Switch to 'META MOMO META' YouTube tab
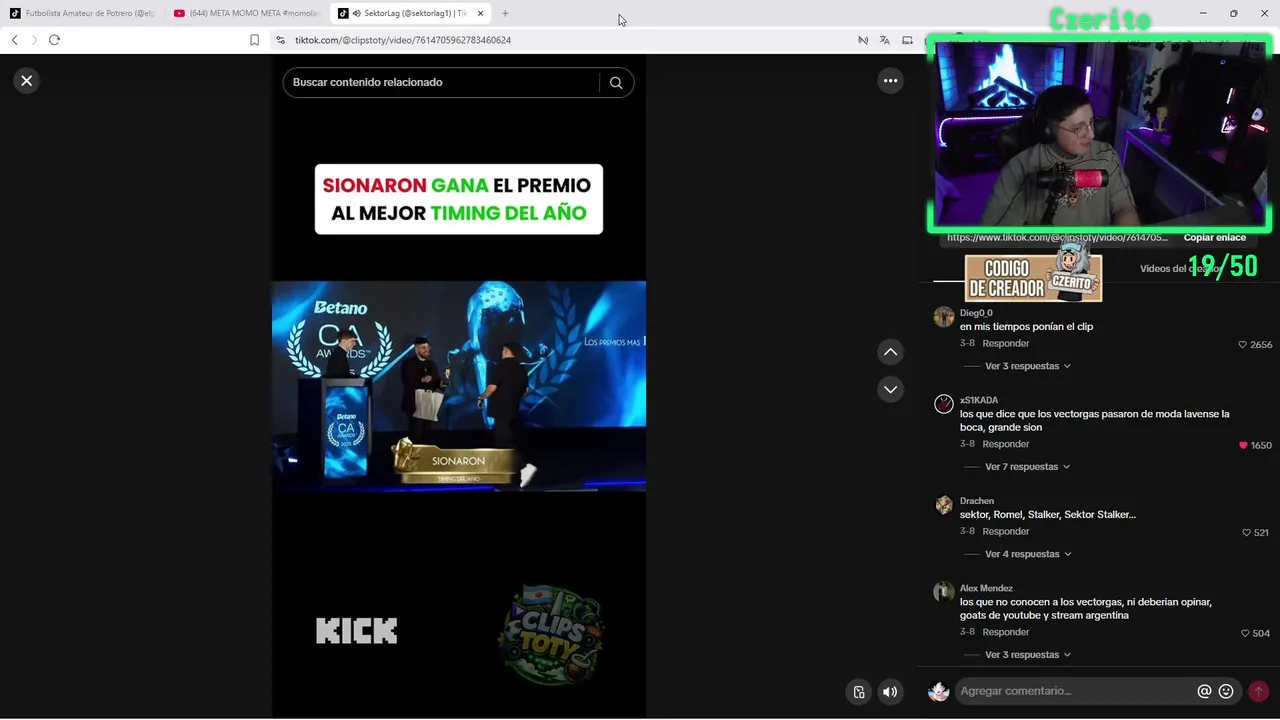The image size is (1280, 720). pos(247,13)
